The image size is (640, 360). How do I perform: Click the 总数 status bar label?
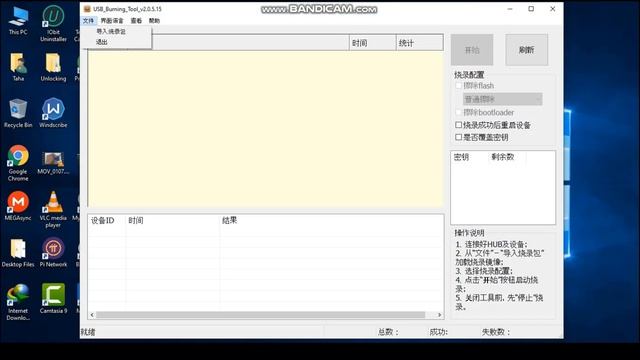(x=388, y=332)
